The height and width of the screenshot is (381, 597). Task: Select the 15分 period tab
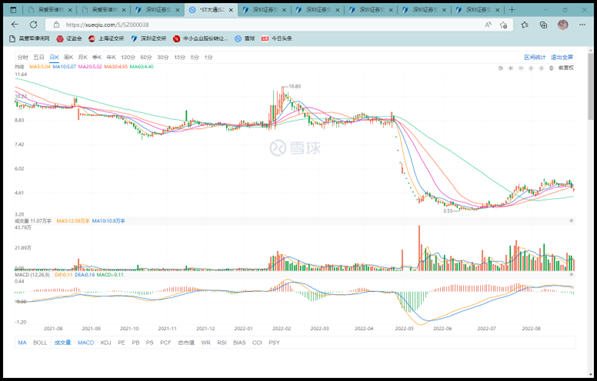click(x=179, y=57)
